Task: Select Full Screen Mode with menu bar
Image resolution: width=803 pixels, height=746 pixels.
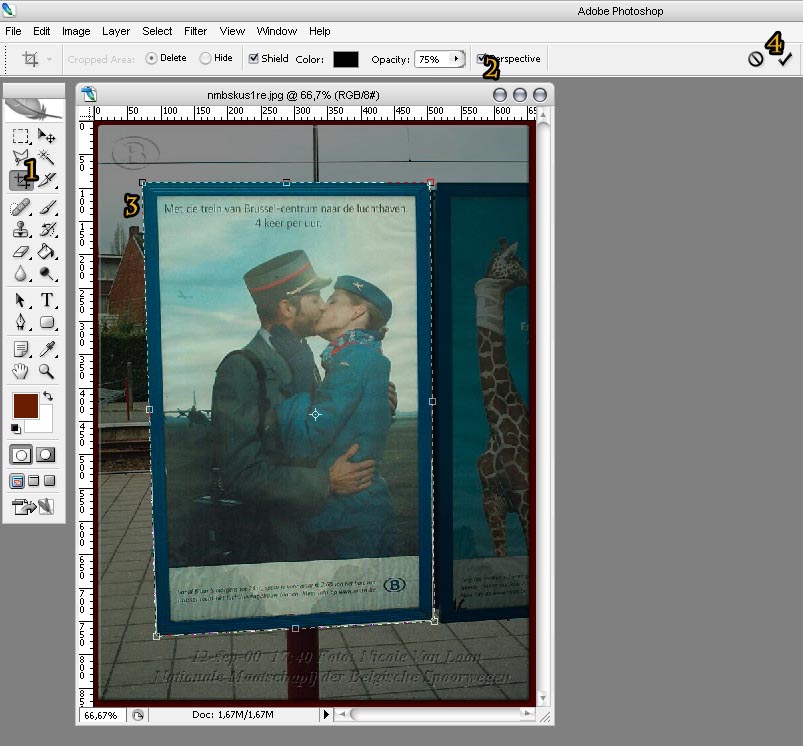Action: click(x=33, y=481)
